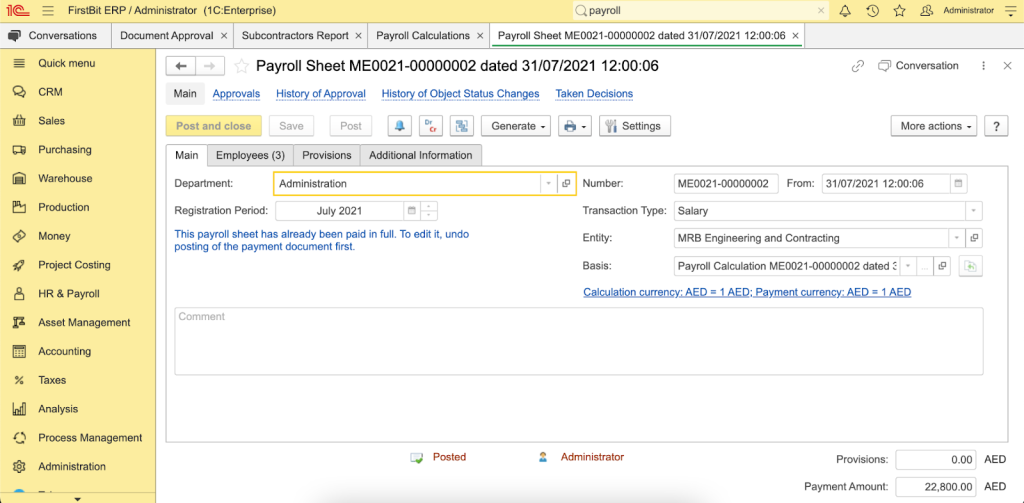Image resolution: width=1024 pixels, height=503 pixels.
Task: Open the calendar picker for From date
Action: pyautogui.click(x=958, y=184)
